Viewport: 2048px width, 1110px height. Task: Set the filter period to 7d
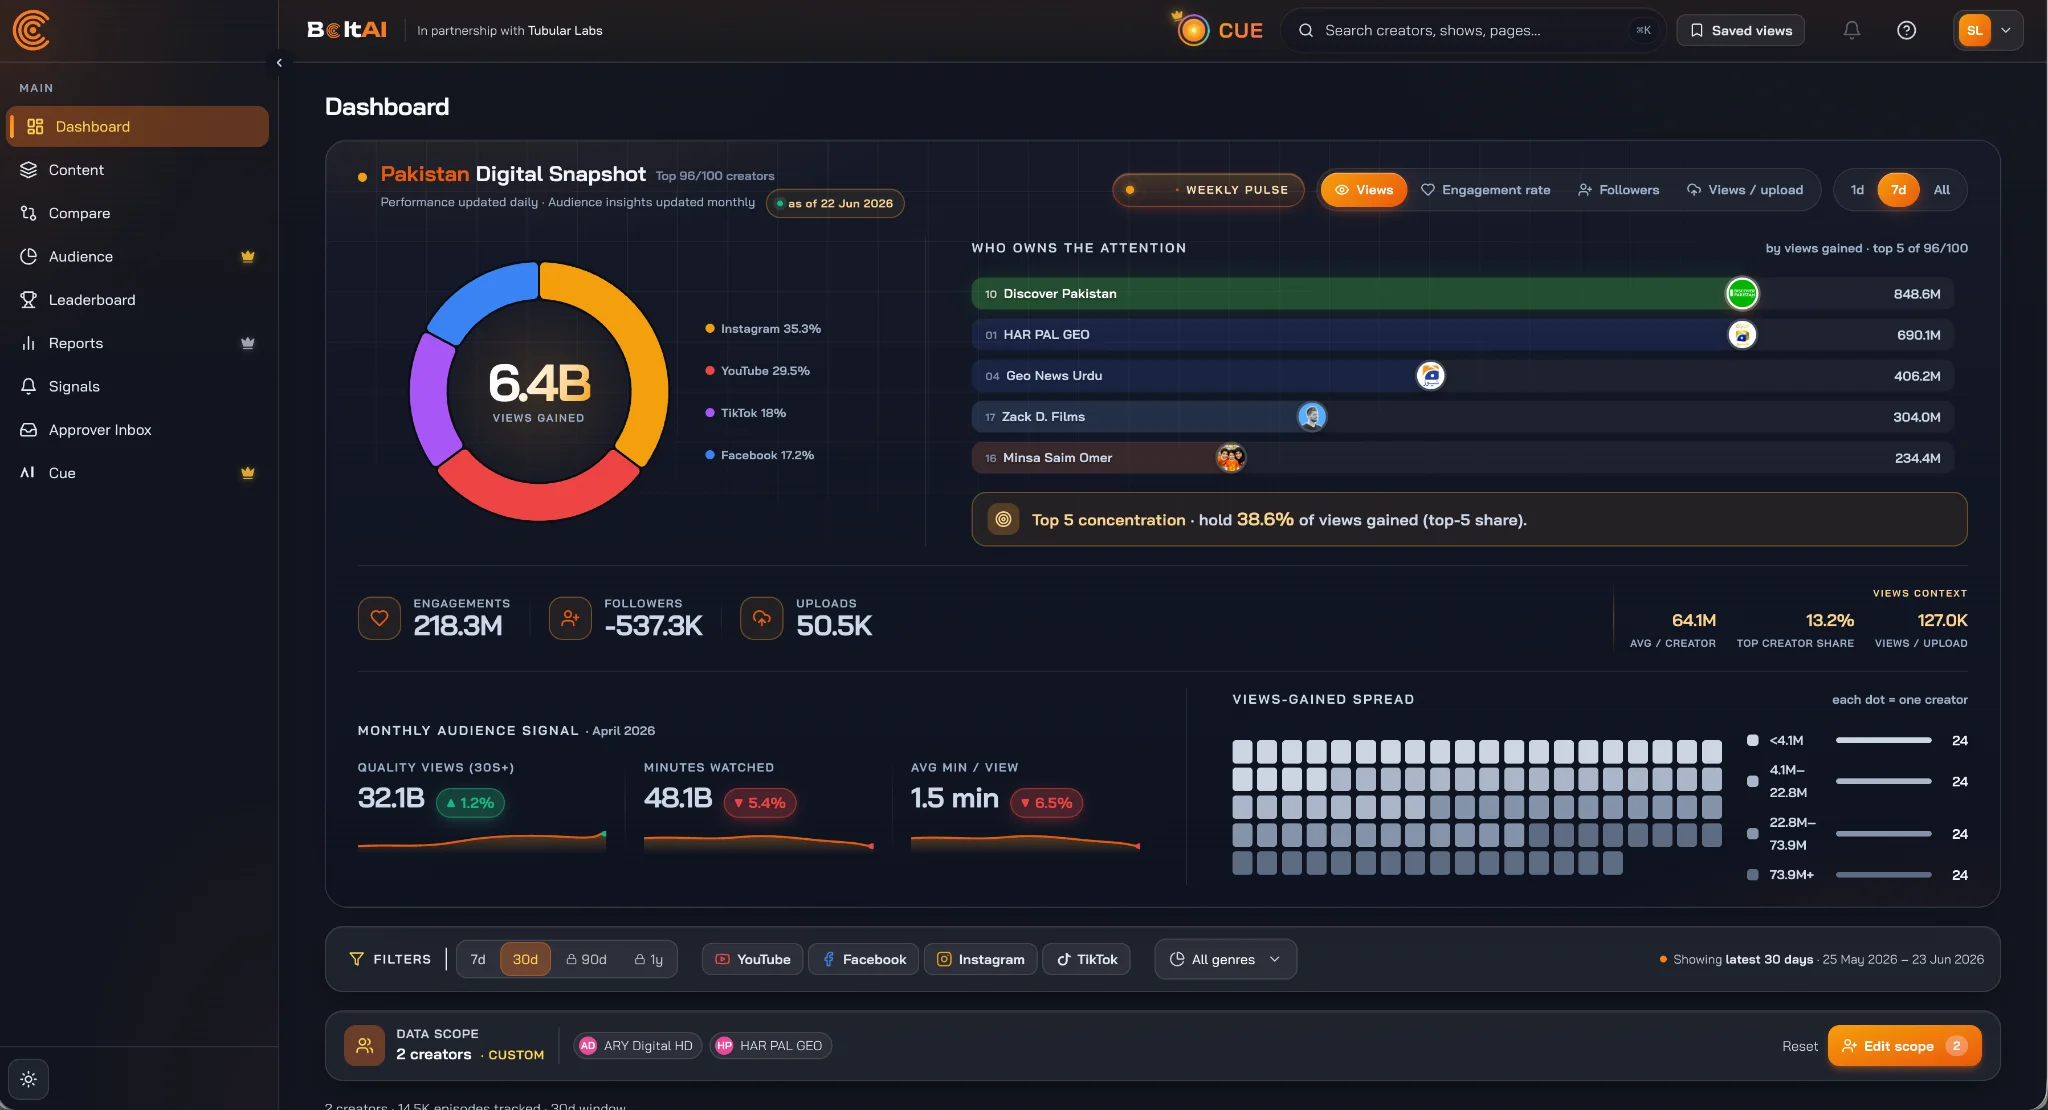point(478,959)
